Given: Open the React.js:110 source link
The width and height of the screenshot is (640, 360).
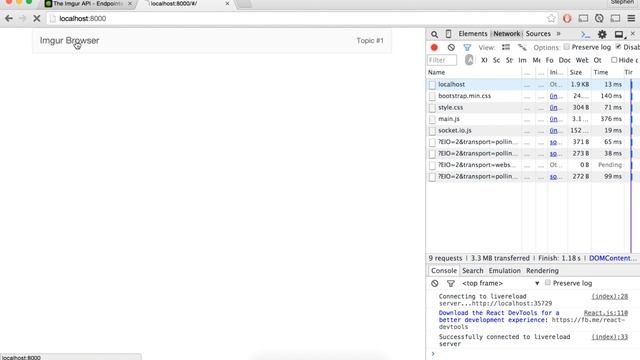Looking at the screenshot, I should pyautogui.click(x=606, y=313).
